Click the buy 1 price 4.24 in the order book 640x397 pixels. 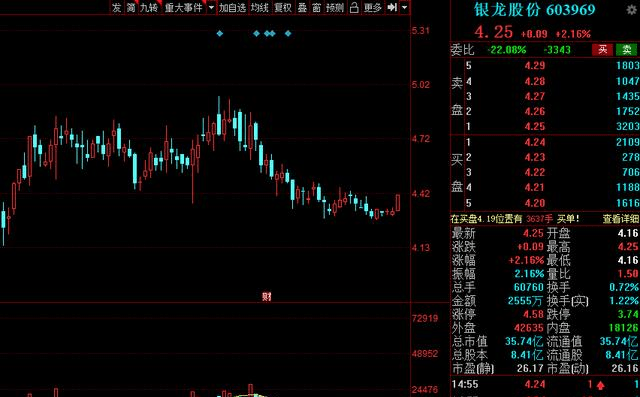click(x=535, y=142)
